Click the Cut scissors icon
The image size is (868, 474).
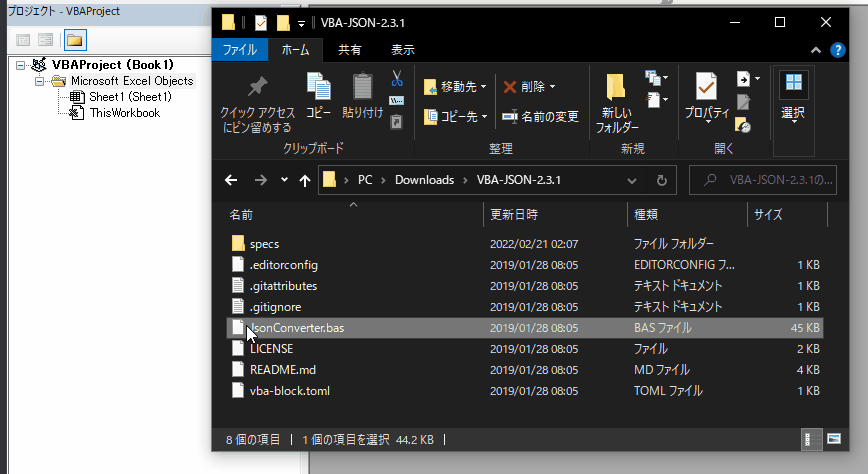coord(397,79)
